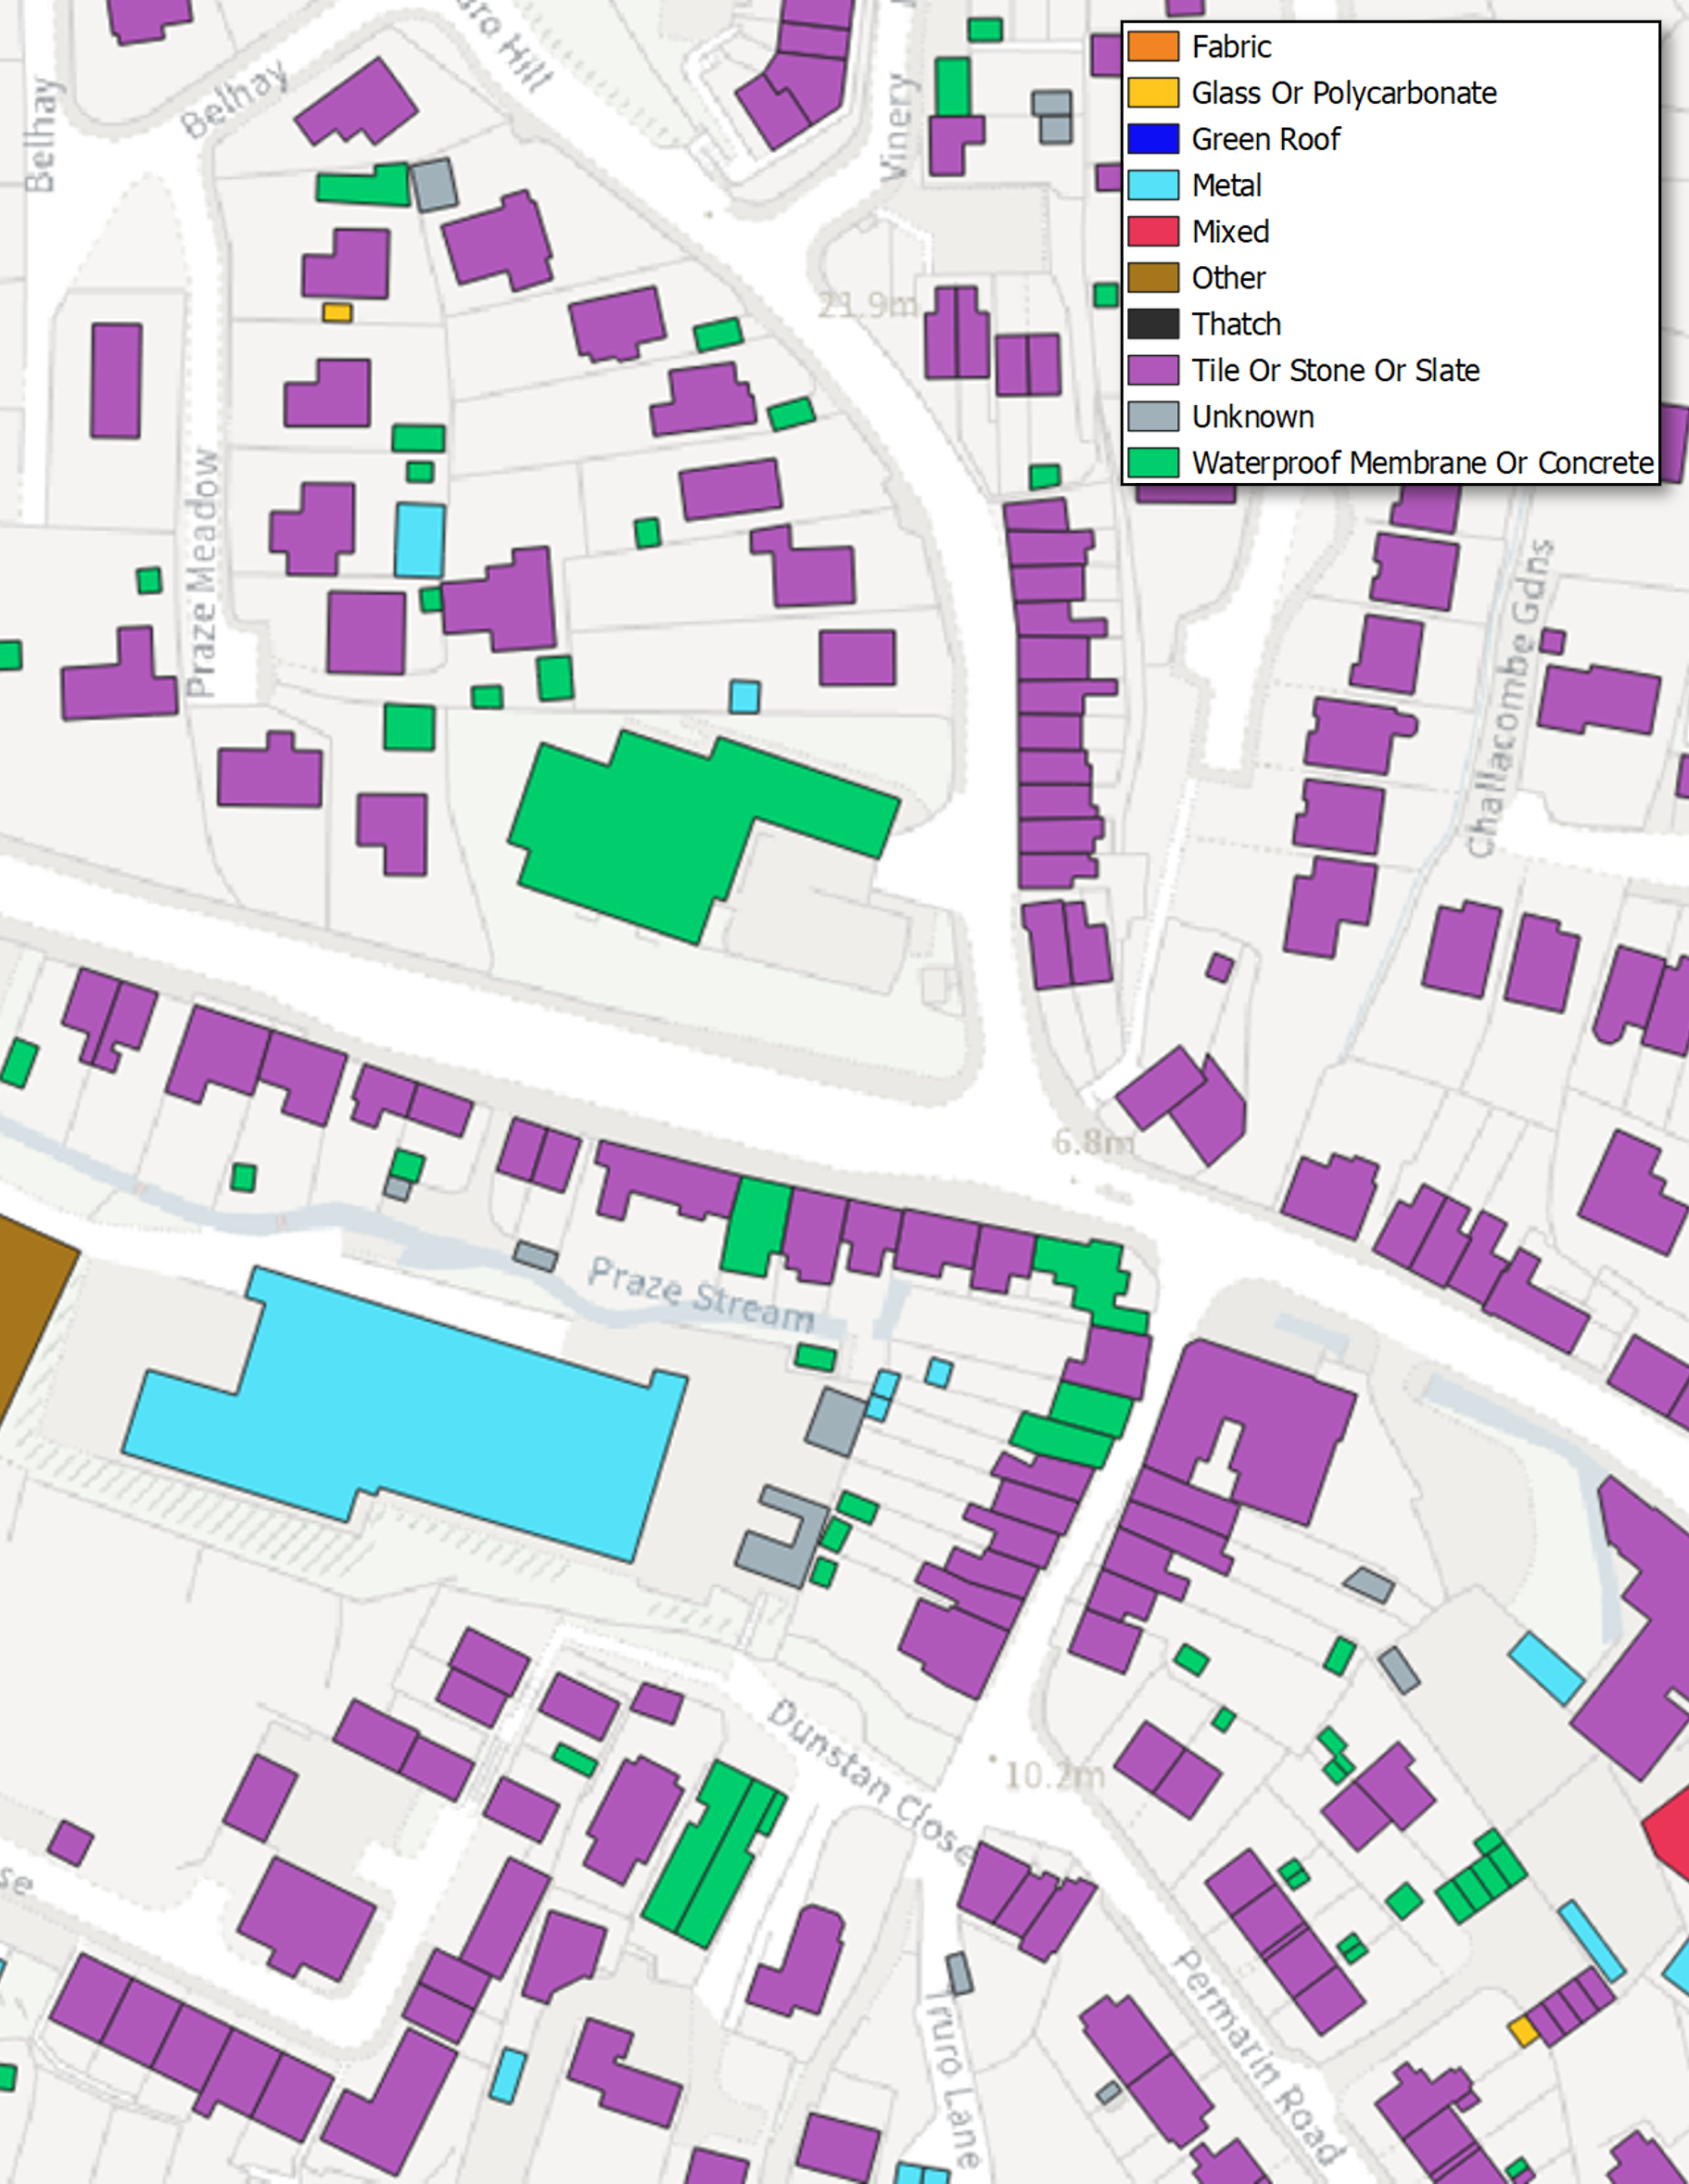Click the yellow Glass Or Polycarbonate swatch
Image resolution: width=1689 pixels, height=2184 pixels.
pyautogui.click(x=1152, y=93)
